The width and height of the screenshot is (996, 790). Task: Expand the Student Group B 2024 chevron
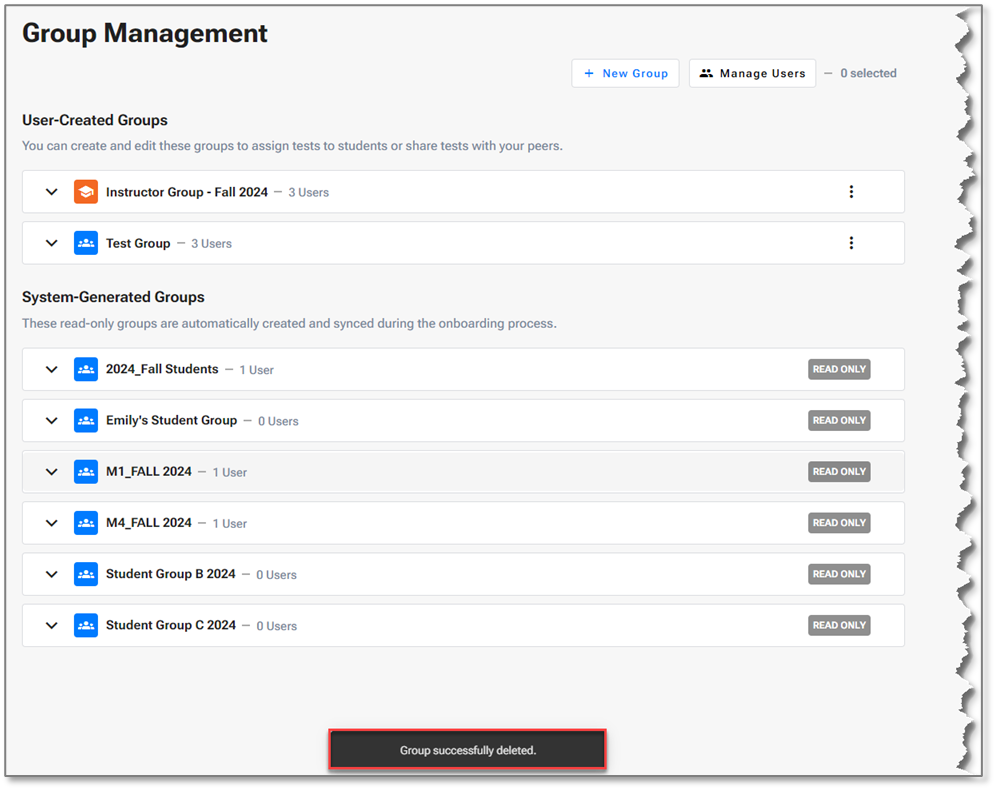[52, 575]
